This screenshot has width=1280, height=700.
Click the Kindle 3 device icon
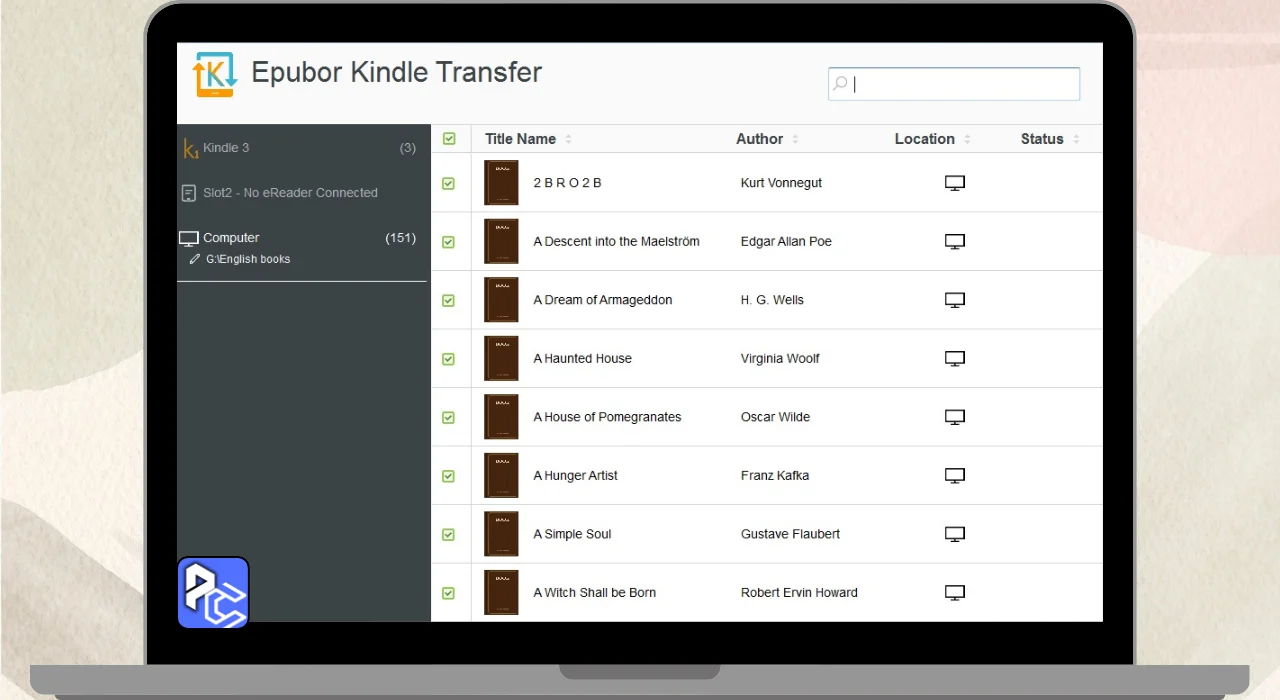coord(190,148)
